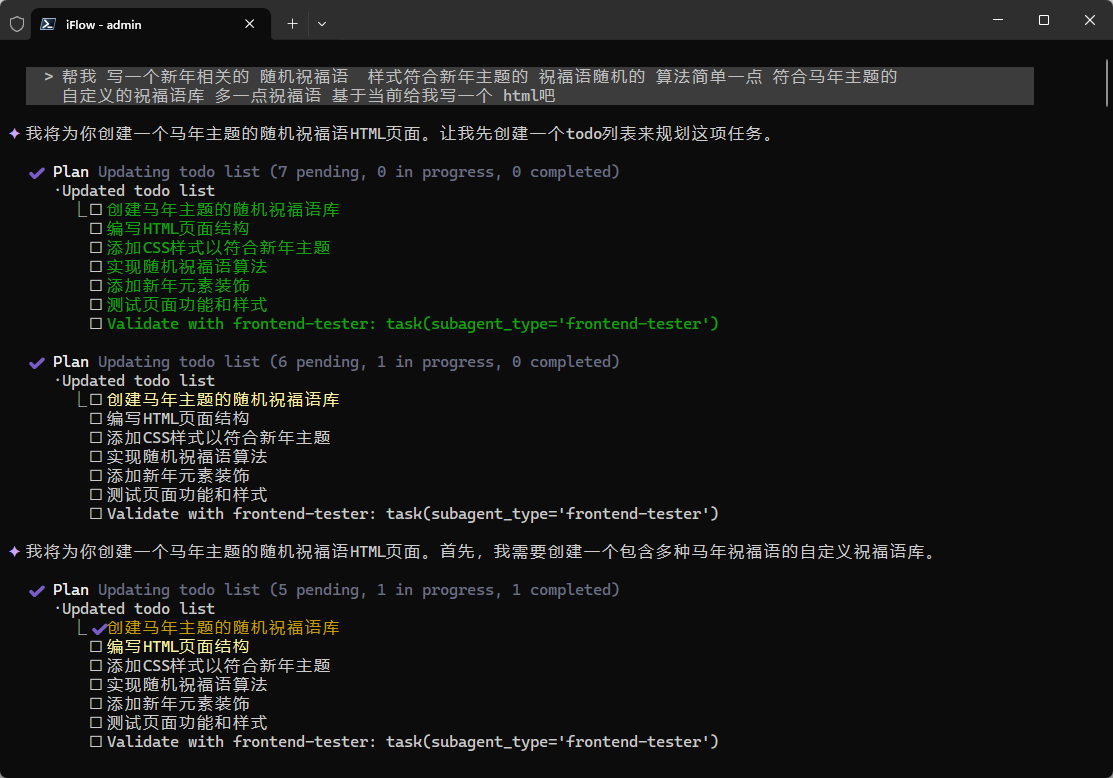
Task: Check the box for green 添加CSS样式以符合新年主题
Action: pos(96,248)
